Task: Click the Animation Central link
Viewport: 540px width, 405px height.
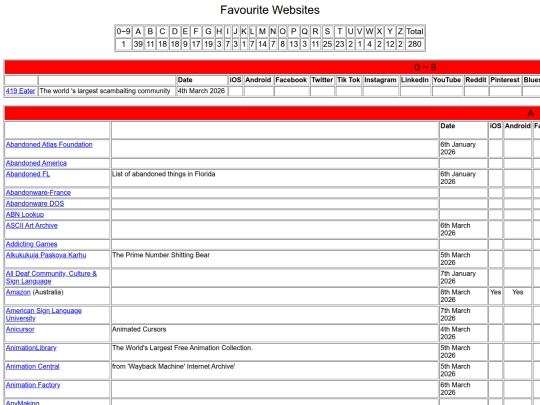Action: (32, 367)
